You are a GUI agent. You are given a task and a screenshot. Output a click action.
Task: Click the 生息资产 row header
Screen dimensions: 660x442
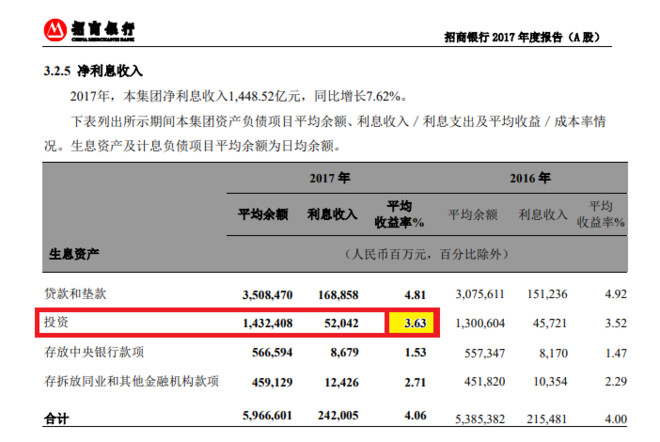pyautogui.click(x=74, y=254)
